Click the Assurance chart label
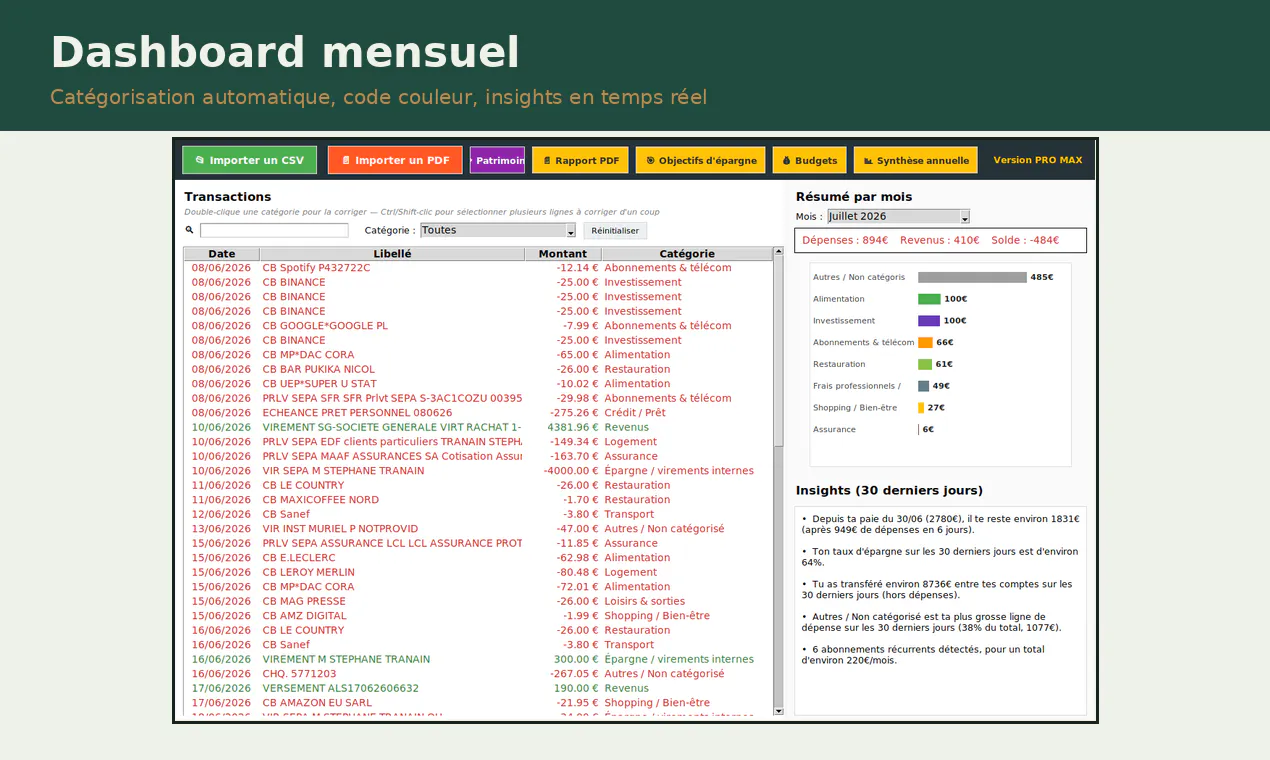The image size is (1270, 760). 835,430
